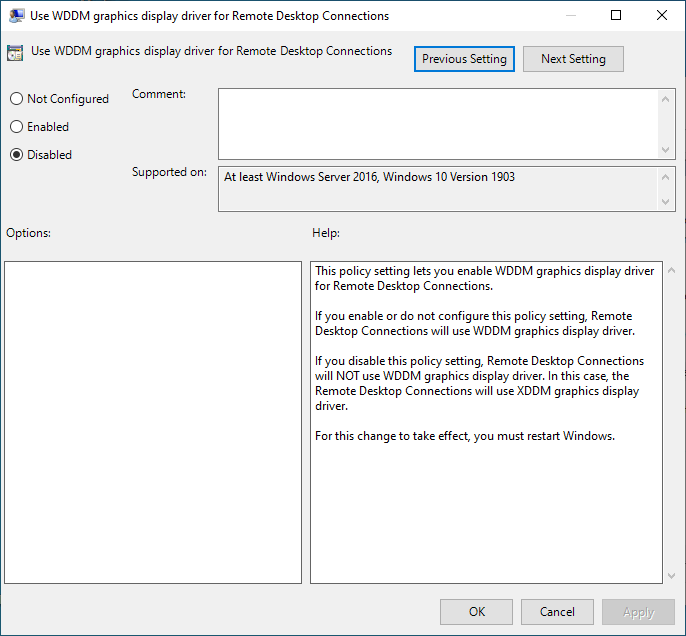
Task: Click the Comment box scroll up arrow
Action: coord(665,99)
